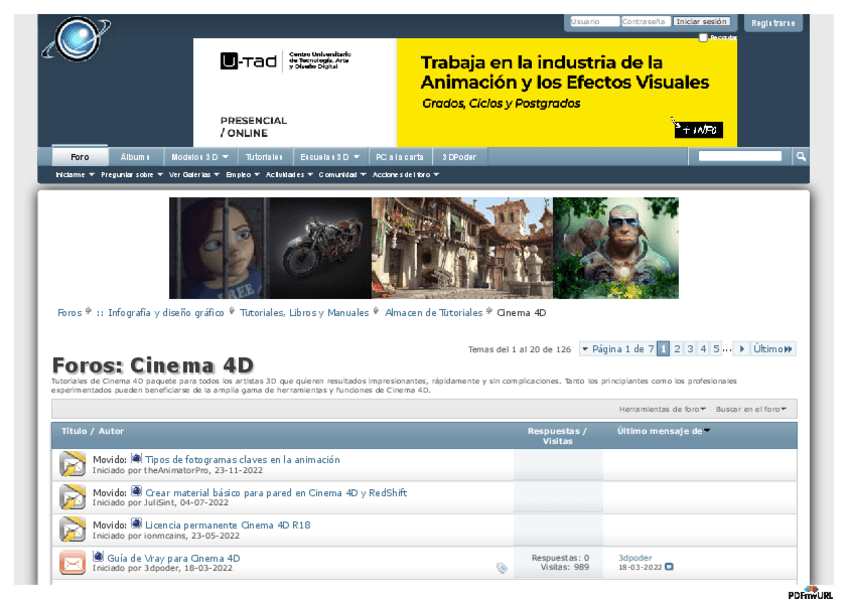This screenshot has height=599, width=848.
Task: Open the Preguntar sobre submenu
Action: (132, 175)
